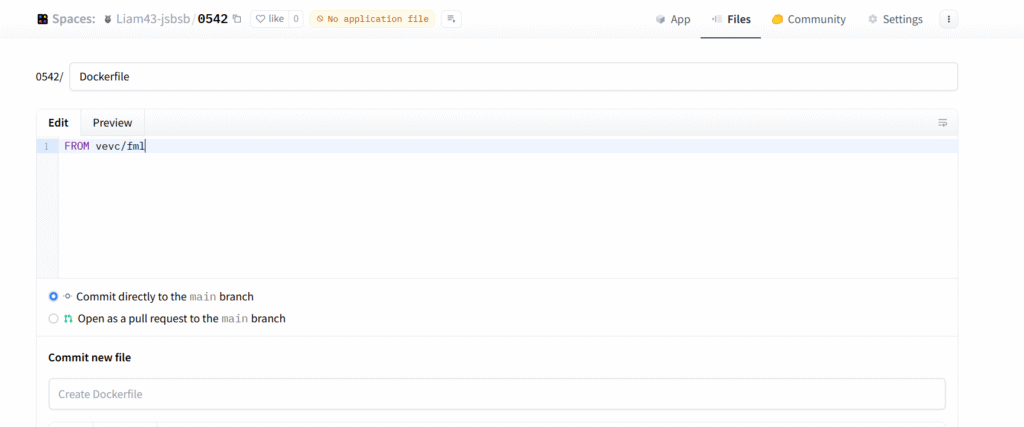Open the 0542 space name link
The height and width of the screenshot is (427, 1024).
click(x=212, y=19)
